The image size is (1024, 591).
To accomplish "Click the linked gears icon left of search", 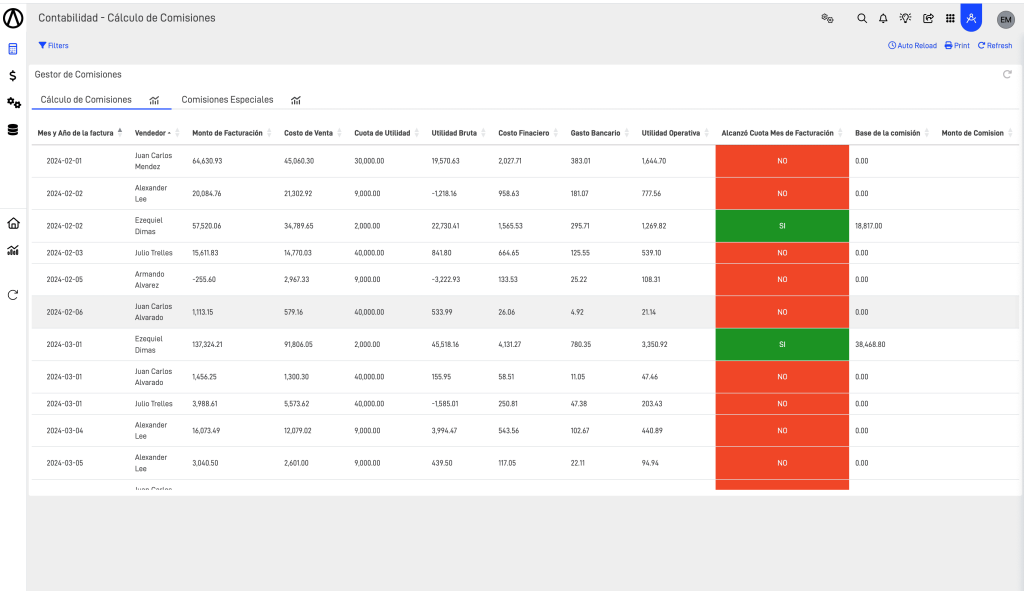I will pos(827,18).
